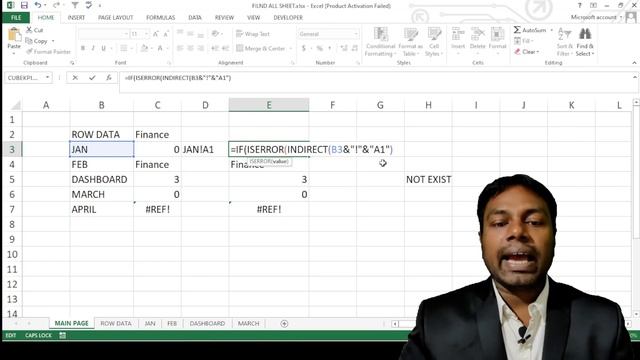Open the DASHBOARD sheet tab
640x360 pixels.
point(207,323)
